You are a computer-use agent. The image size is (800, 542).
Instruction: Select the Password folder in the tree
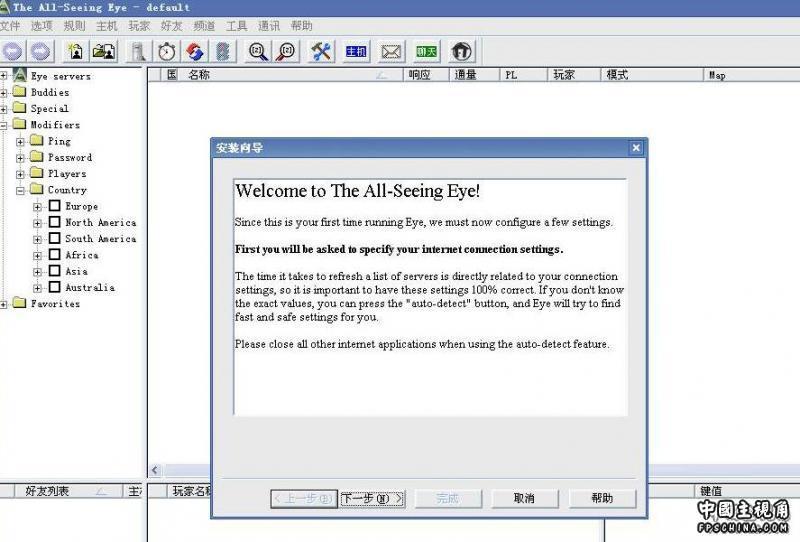70,158
